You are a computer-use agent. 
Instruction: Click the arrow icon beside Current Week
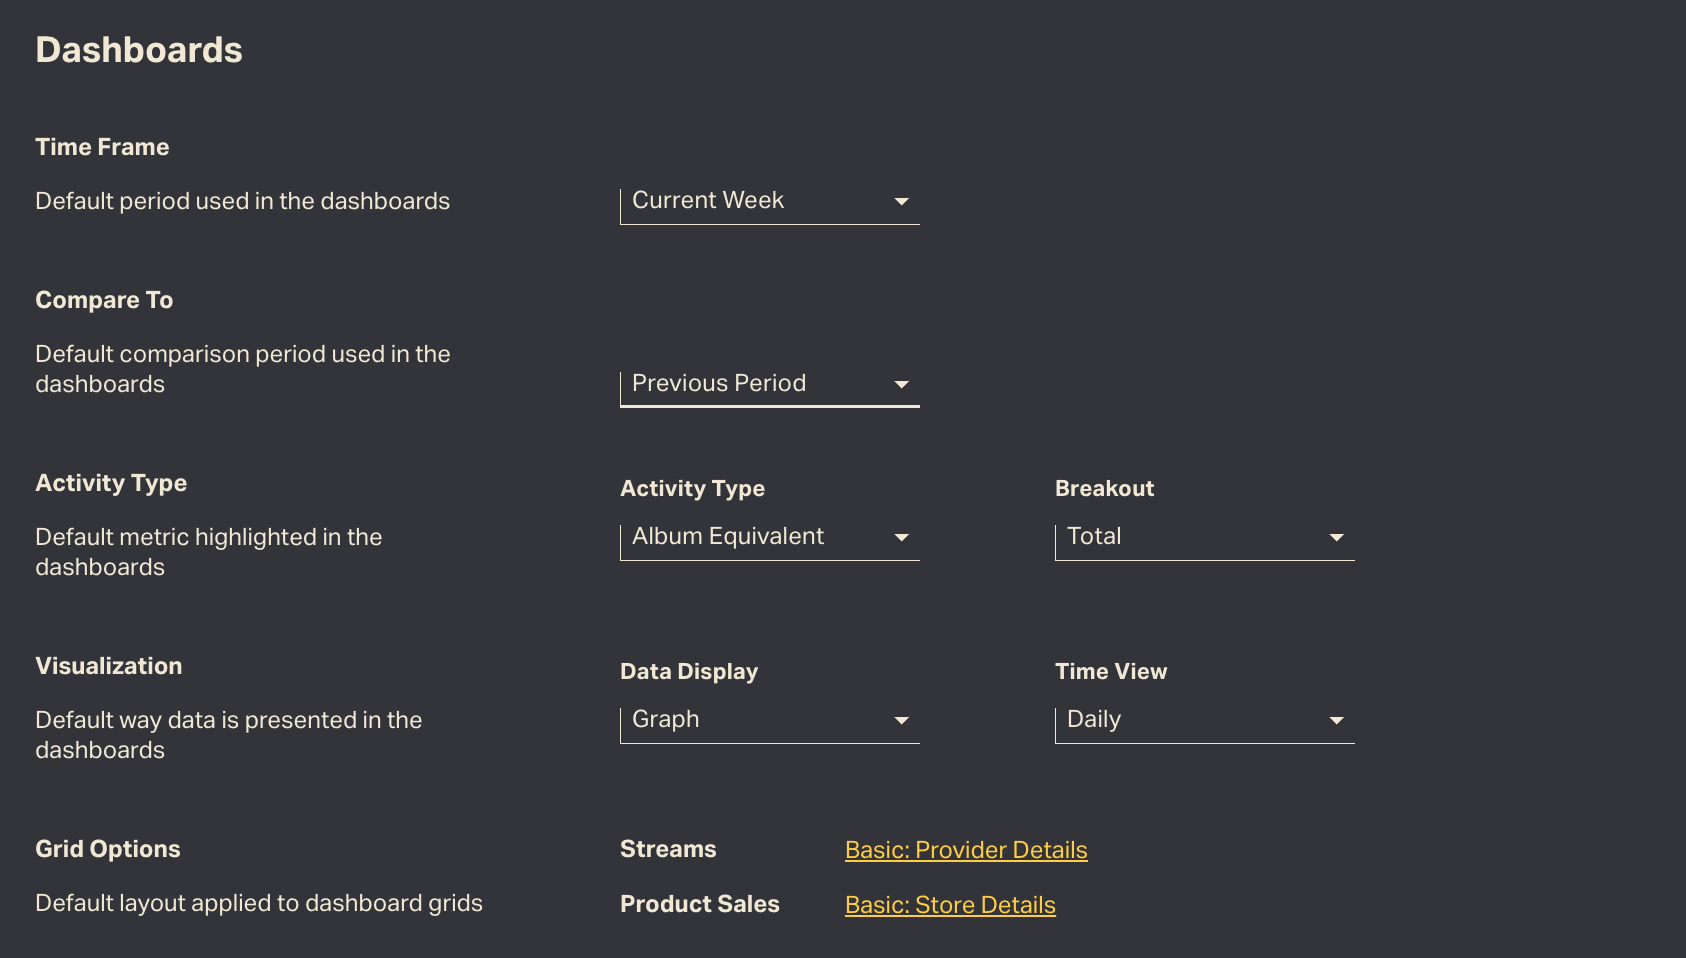coord(901,202)
